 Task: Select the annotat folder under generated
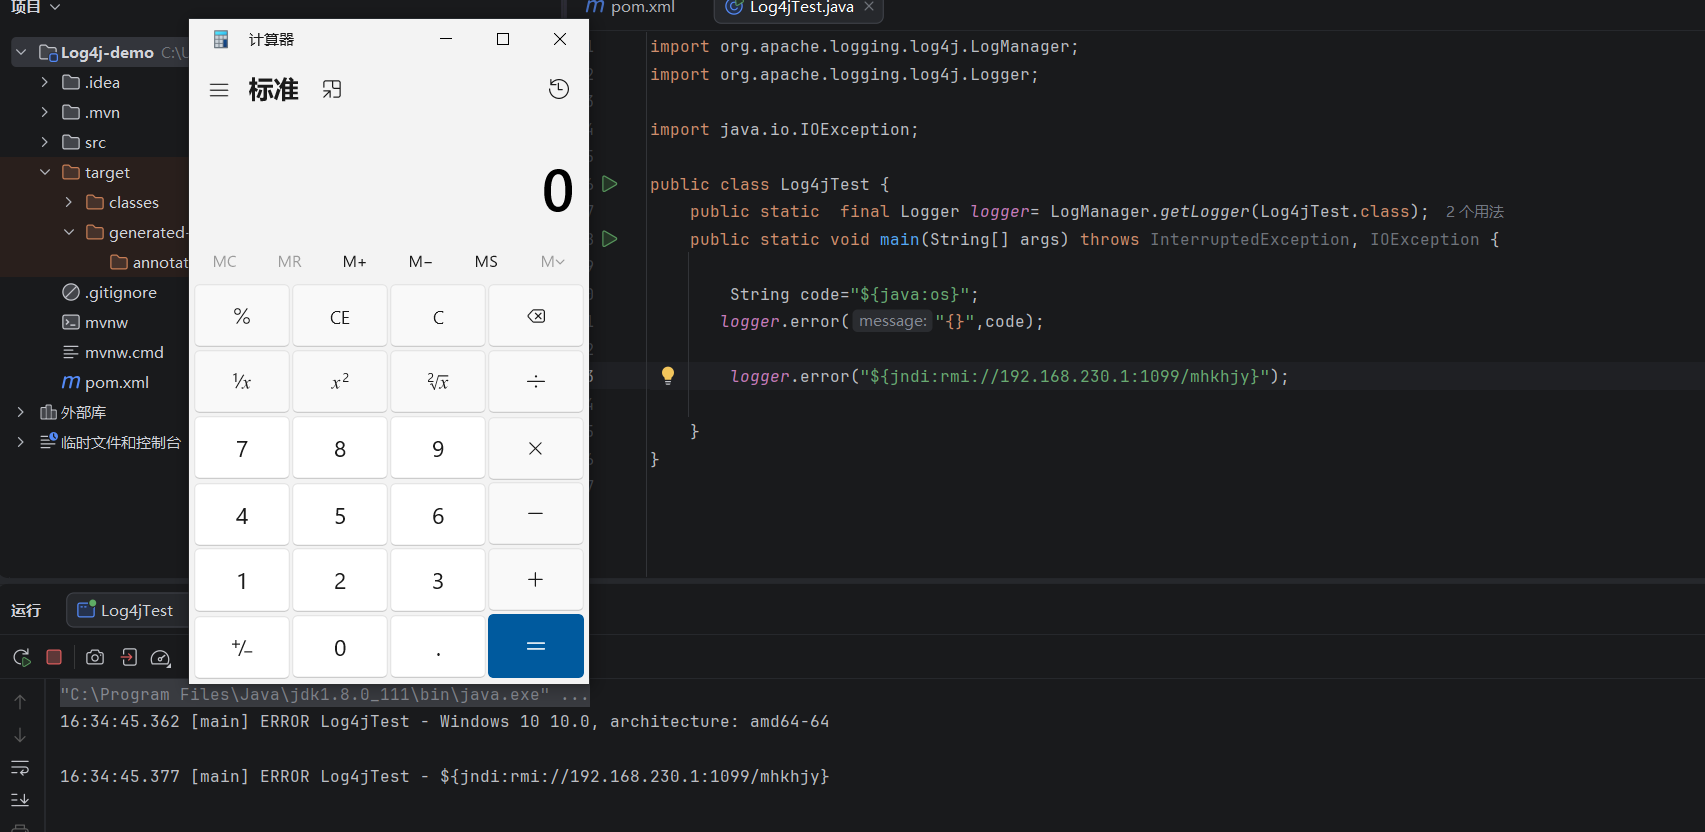point(149,262)
